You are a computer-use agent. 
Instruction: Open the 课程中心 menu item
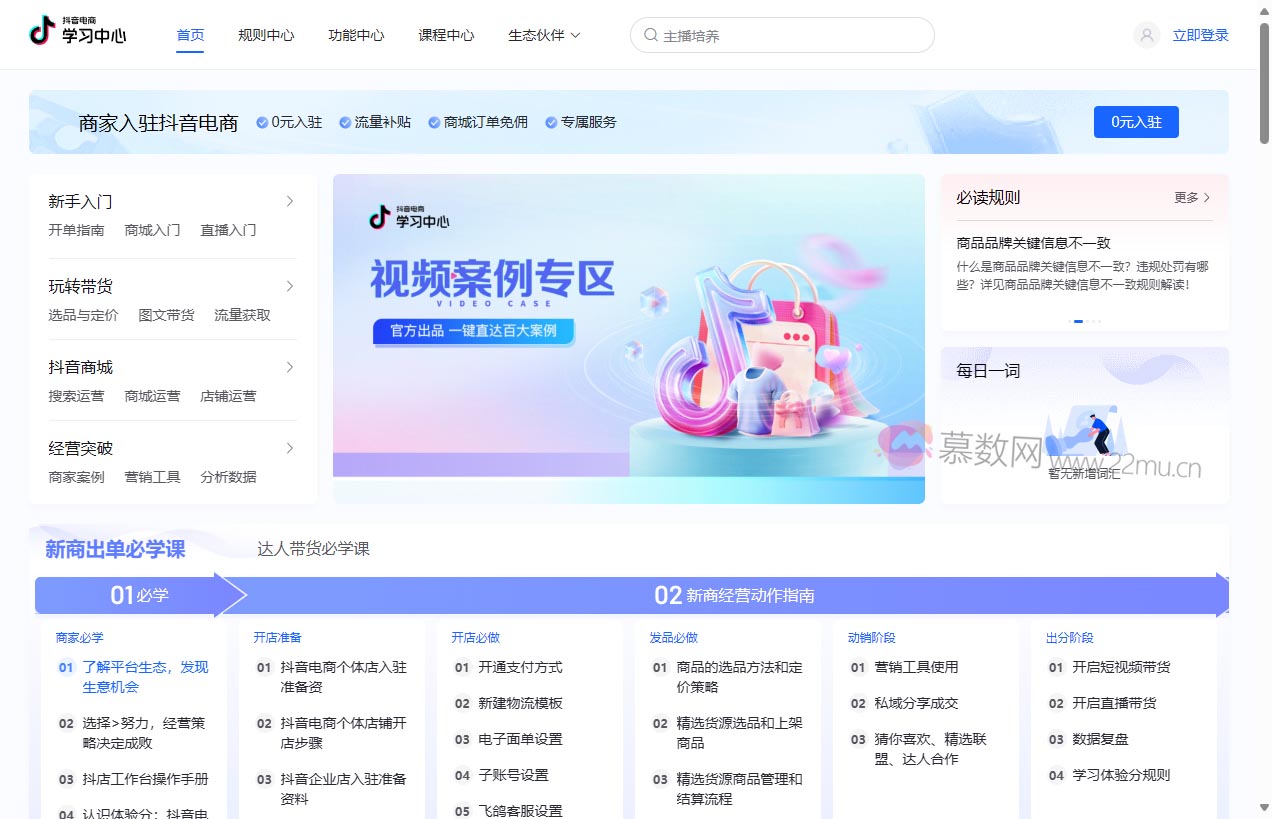pyautogui.click(x=446, y=33)
